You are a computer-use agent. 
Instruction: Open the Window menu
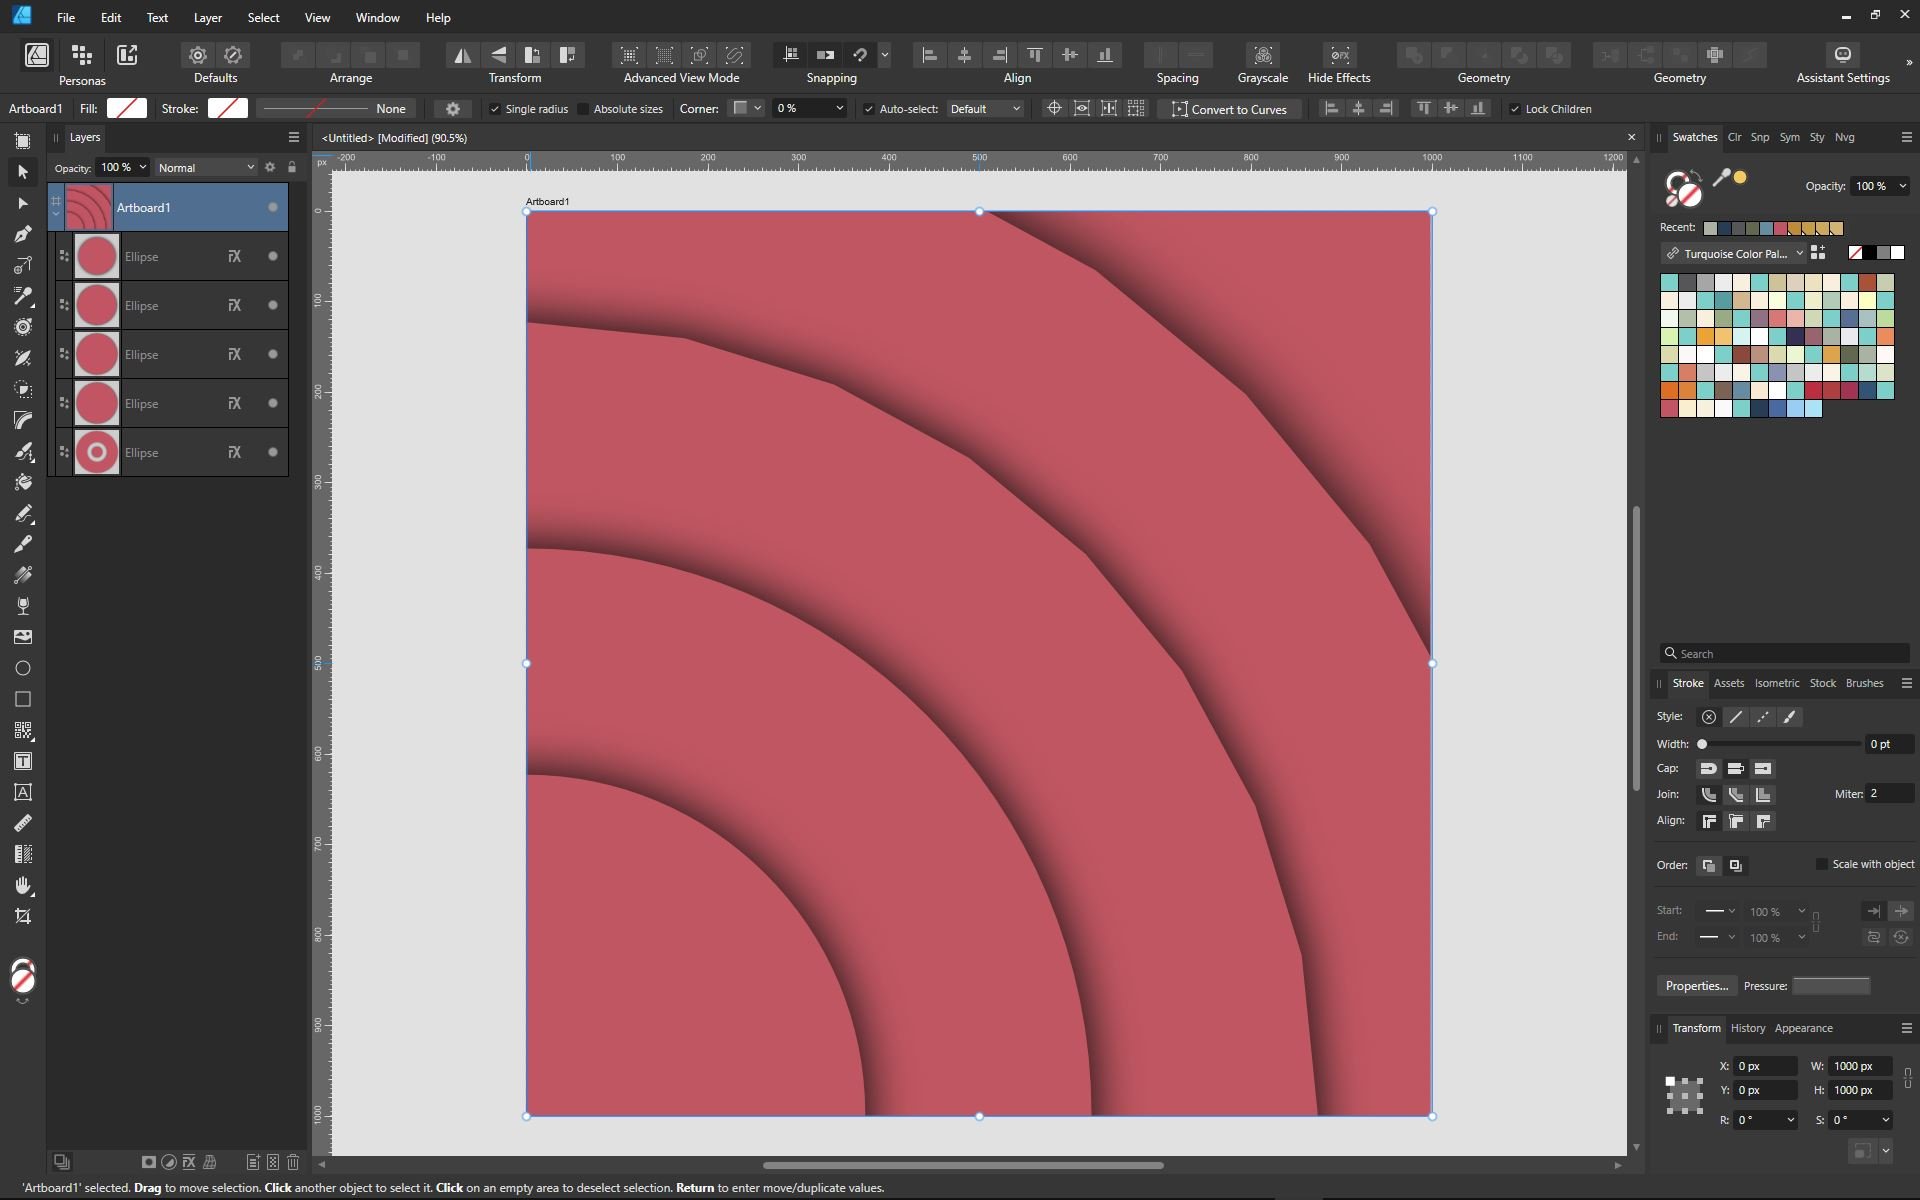click(x=377, y=18)
